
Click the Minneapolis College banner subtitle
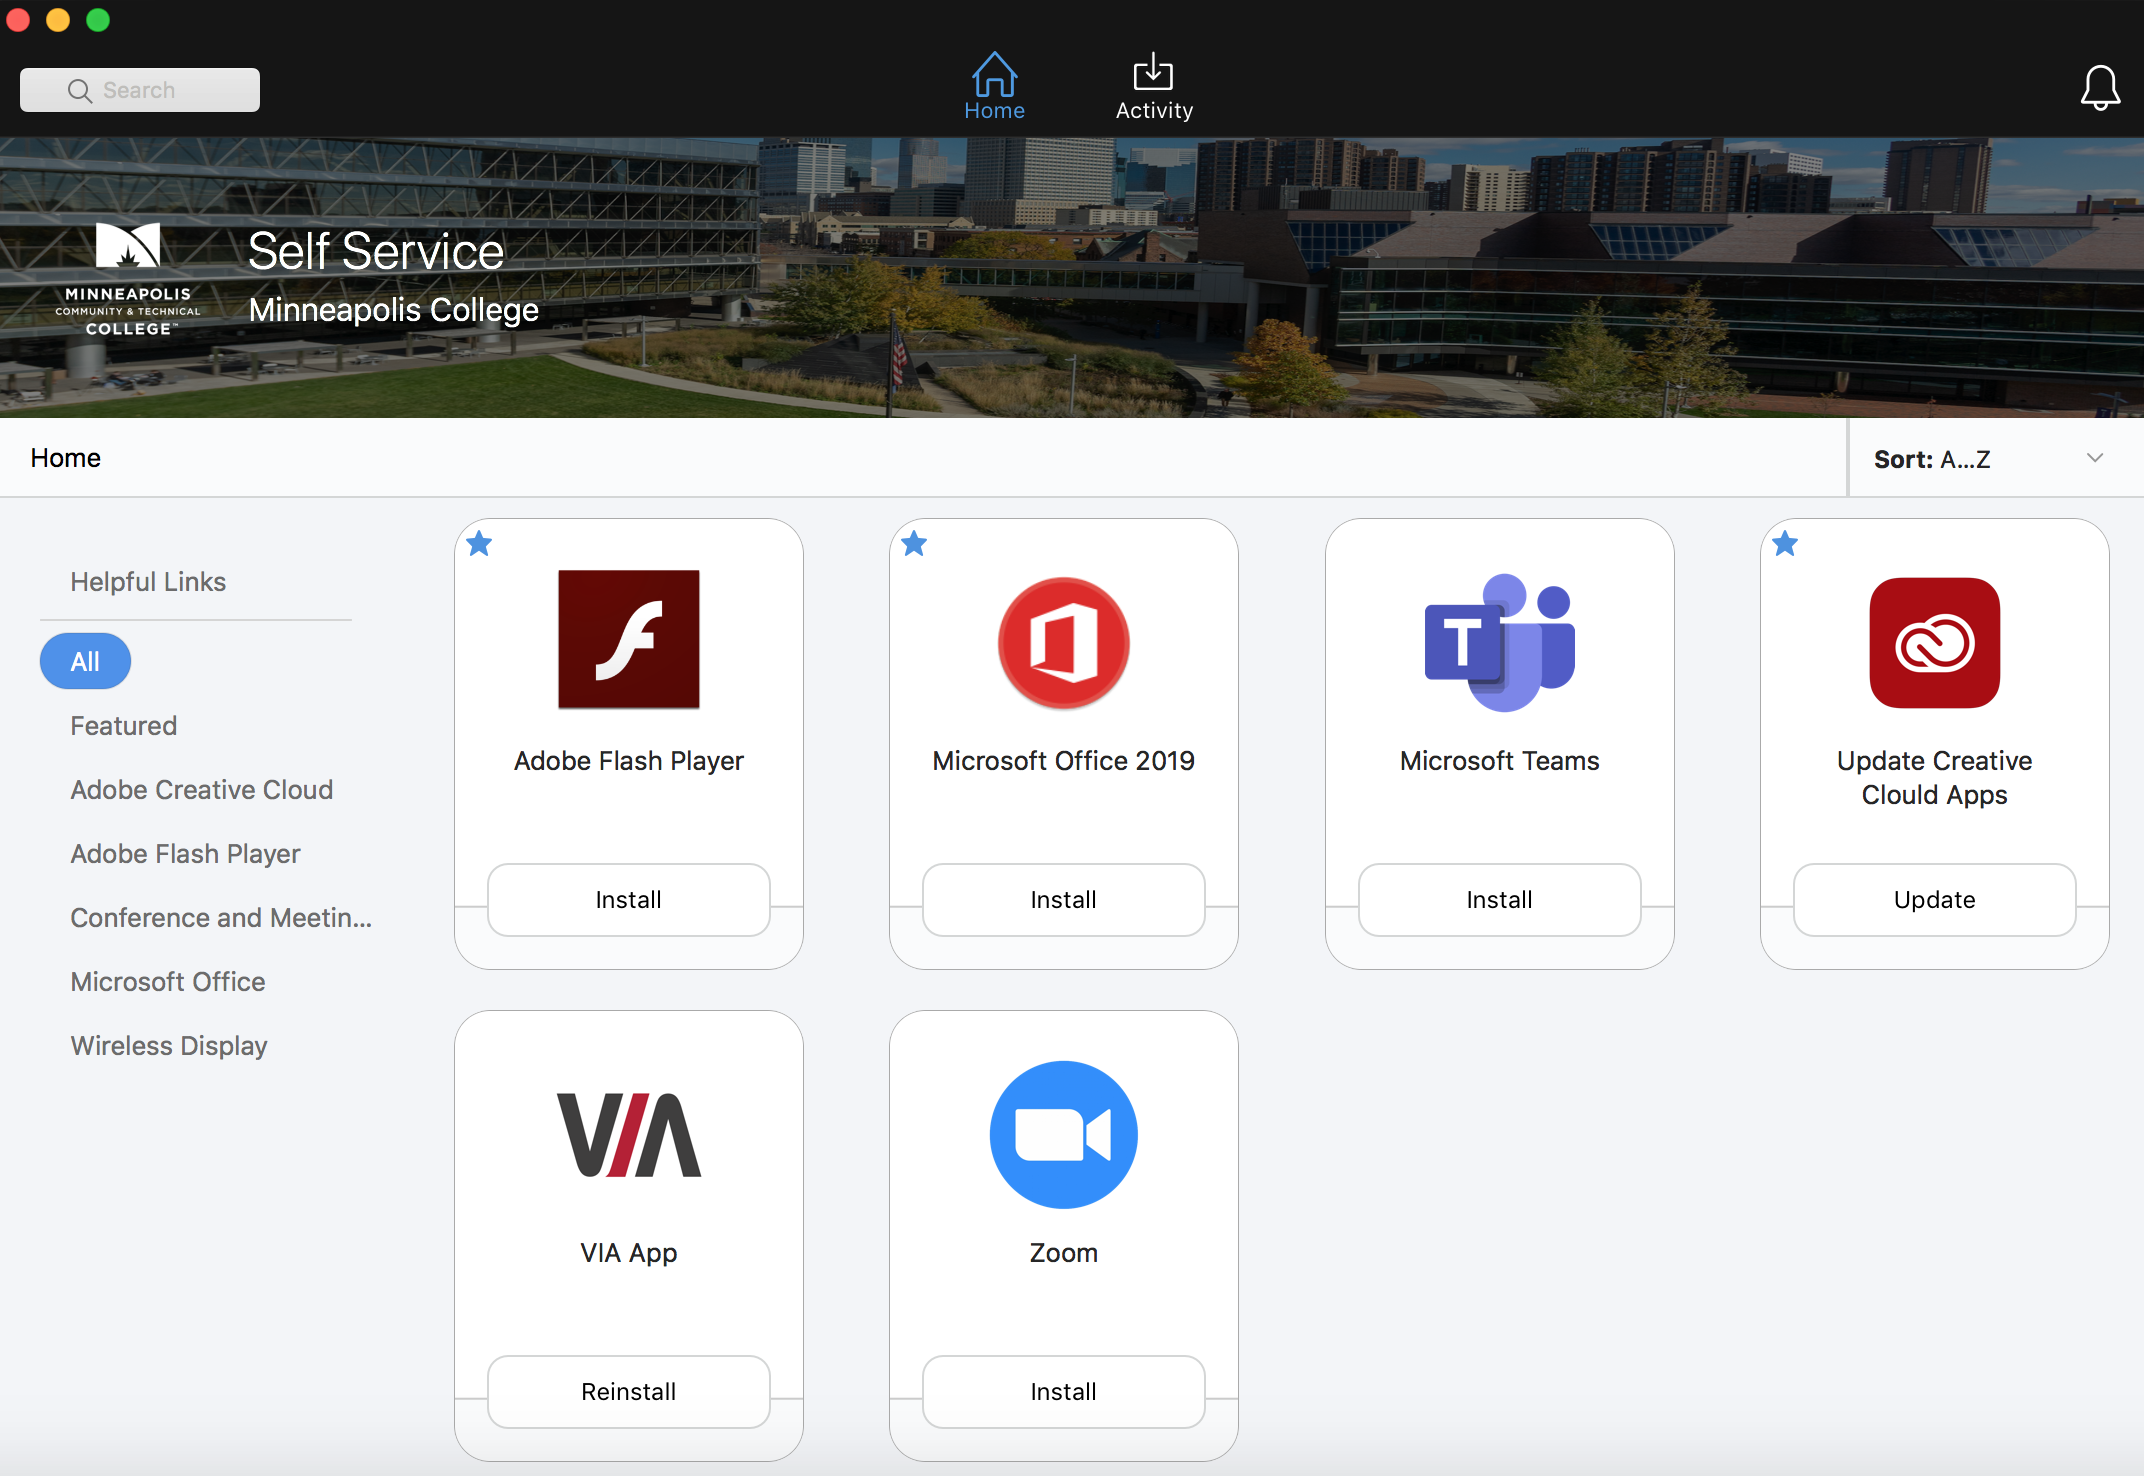tap(393, 310)
